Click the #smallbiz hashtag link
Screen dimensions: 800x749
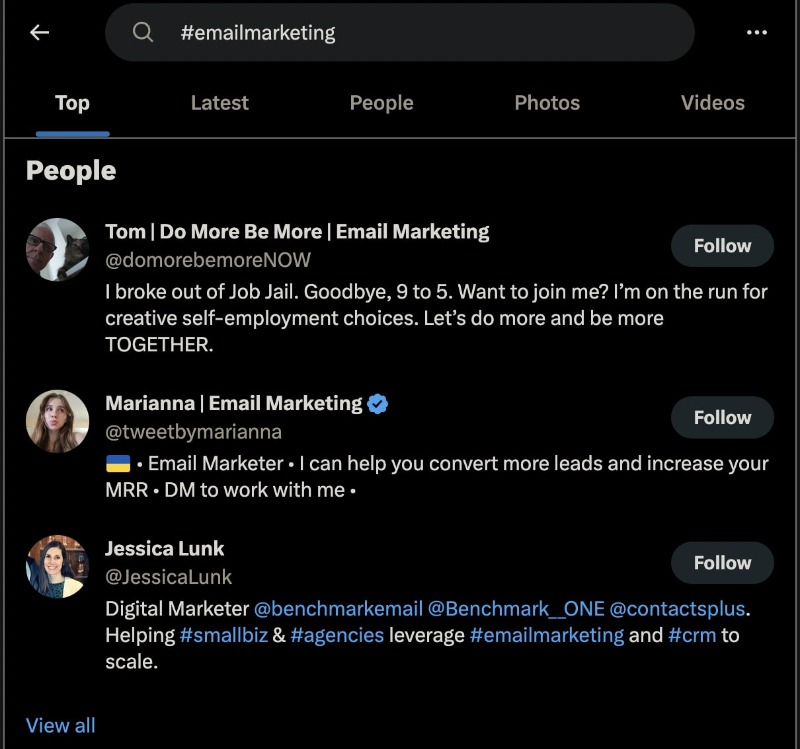click(223, 635)
